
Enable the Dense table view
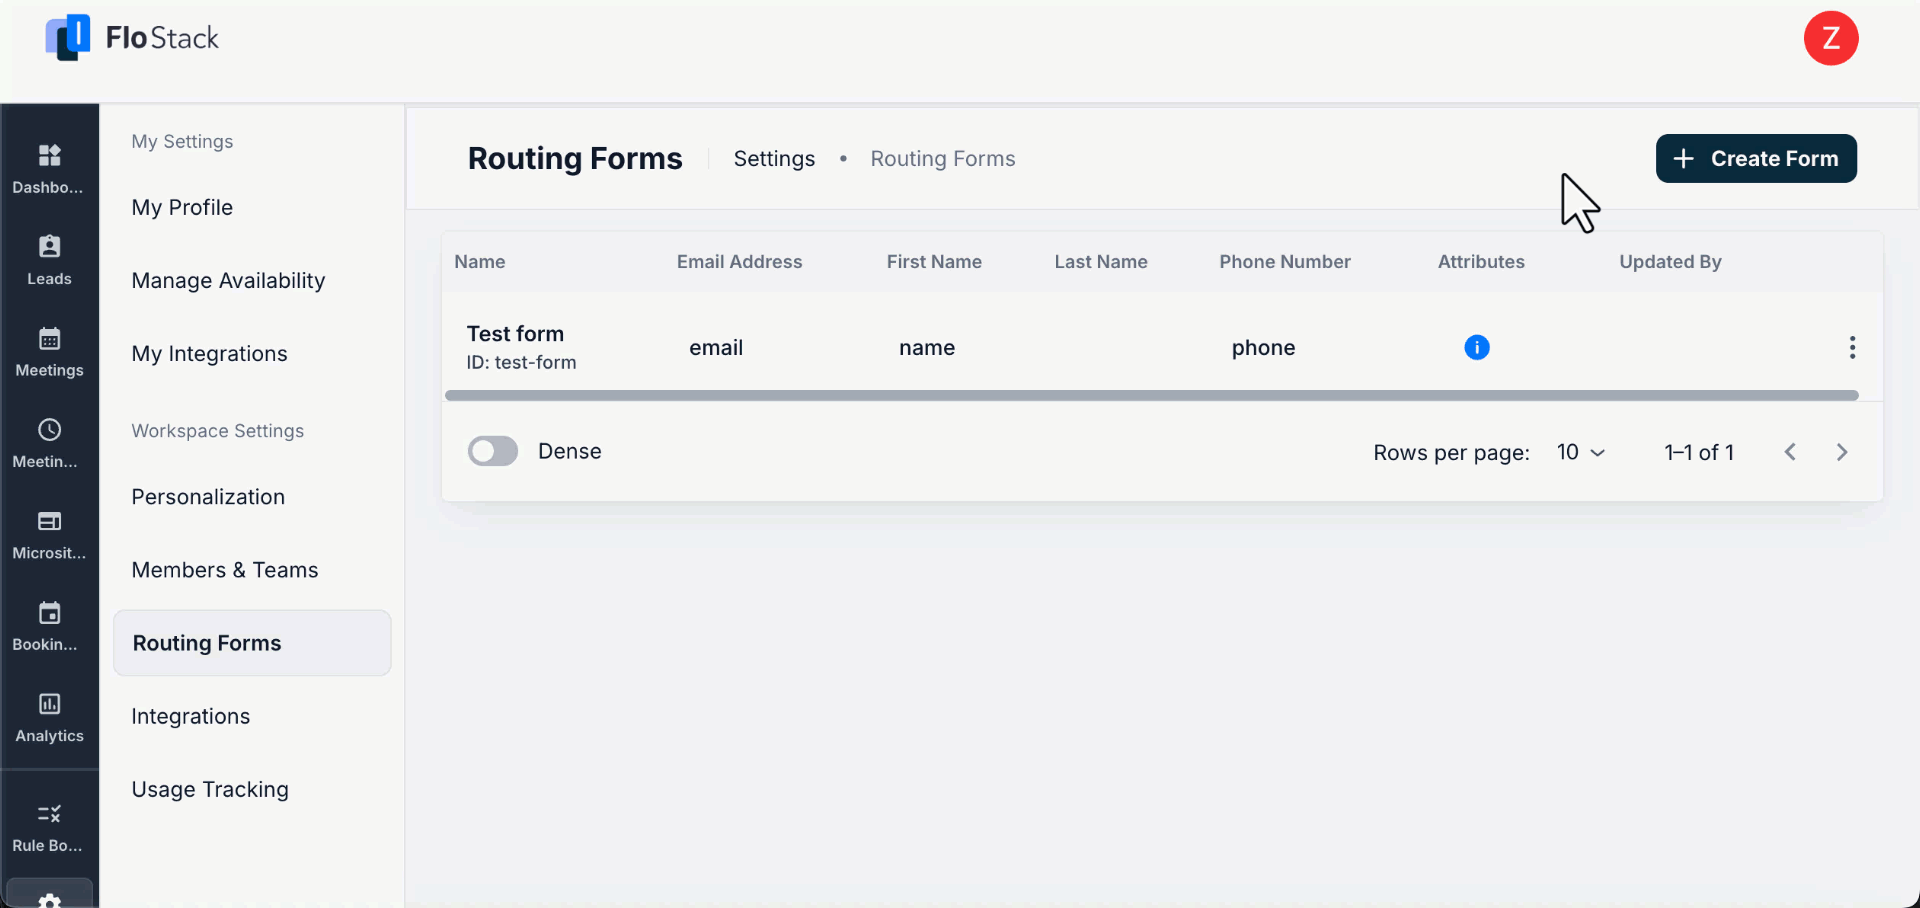coord(492,451)
